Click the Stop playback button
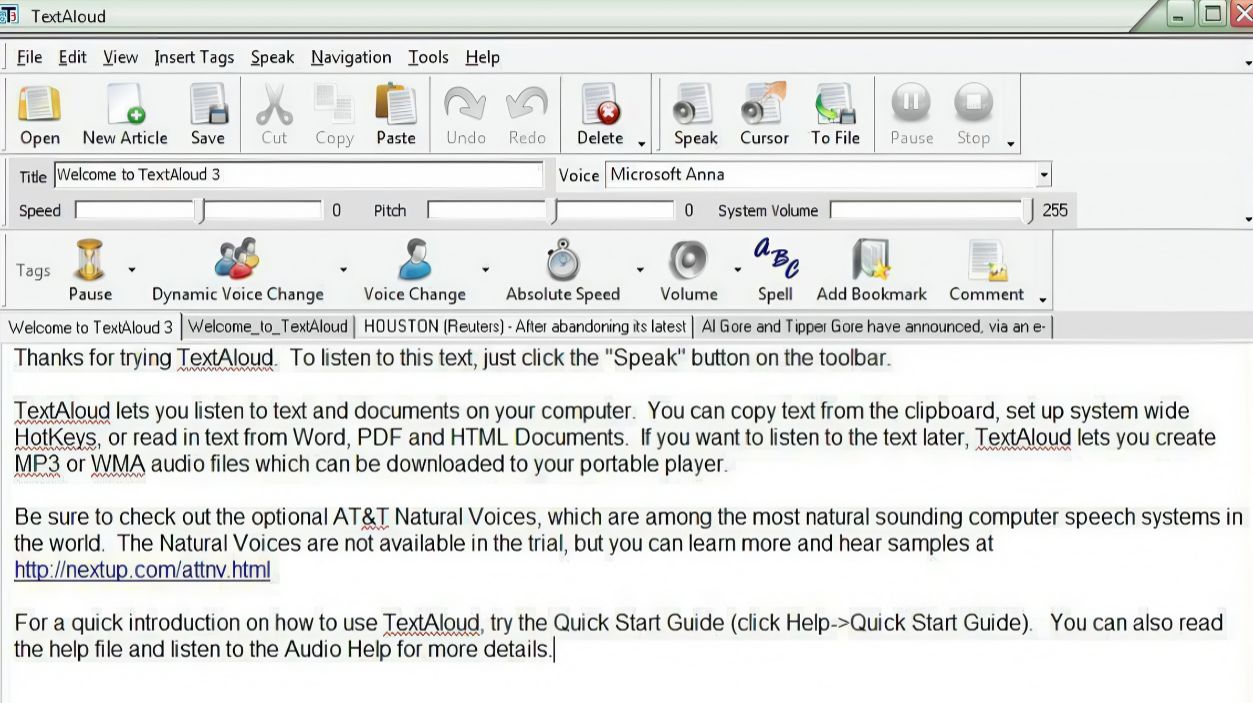Screen dimensions: 1253x703 (x=973, y=115)
